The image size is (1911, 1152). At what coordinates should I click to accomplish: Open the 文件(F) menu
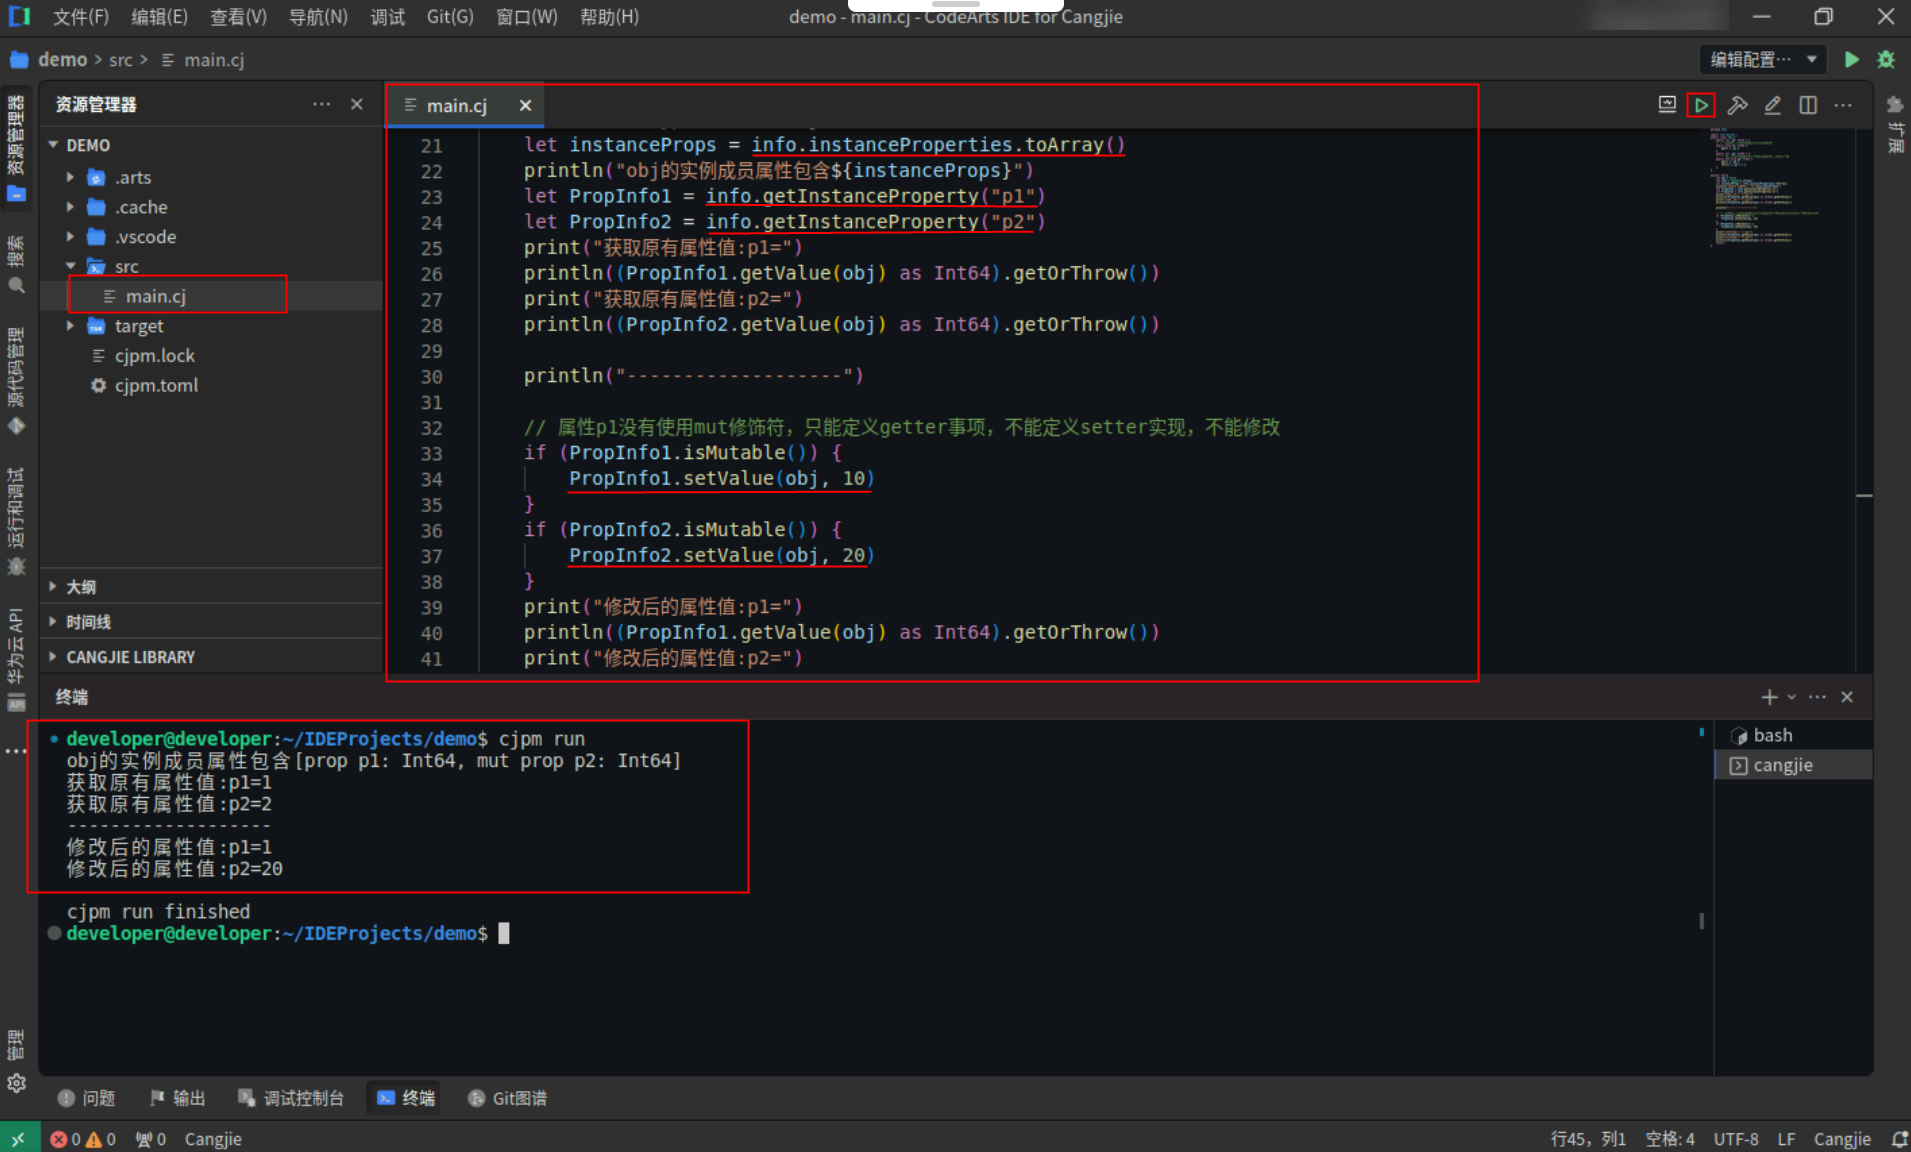[x=80, y=17]
